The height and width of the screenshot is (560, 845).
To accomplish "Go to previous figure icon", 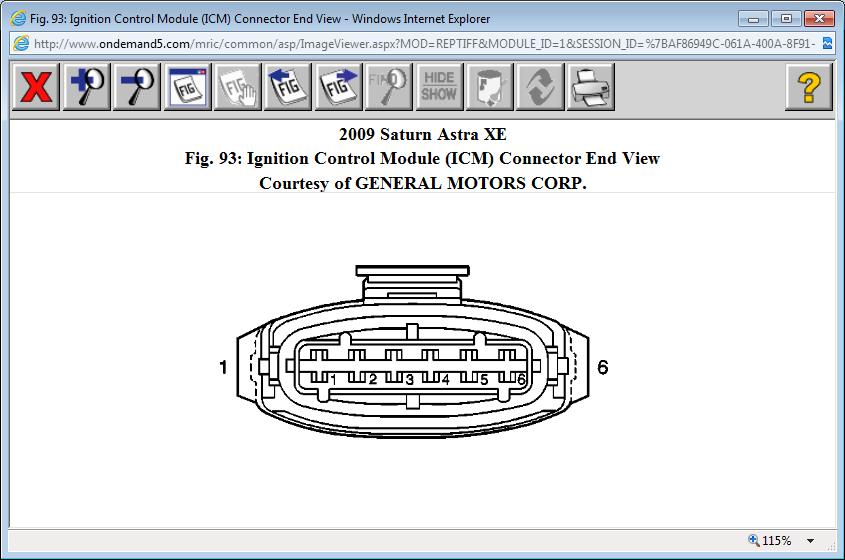I will click(288, 87).
